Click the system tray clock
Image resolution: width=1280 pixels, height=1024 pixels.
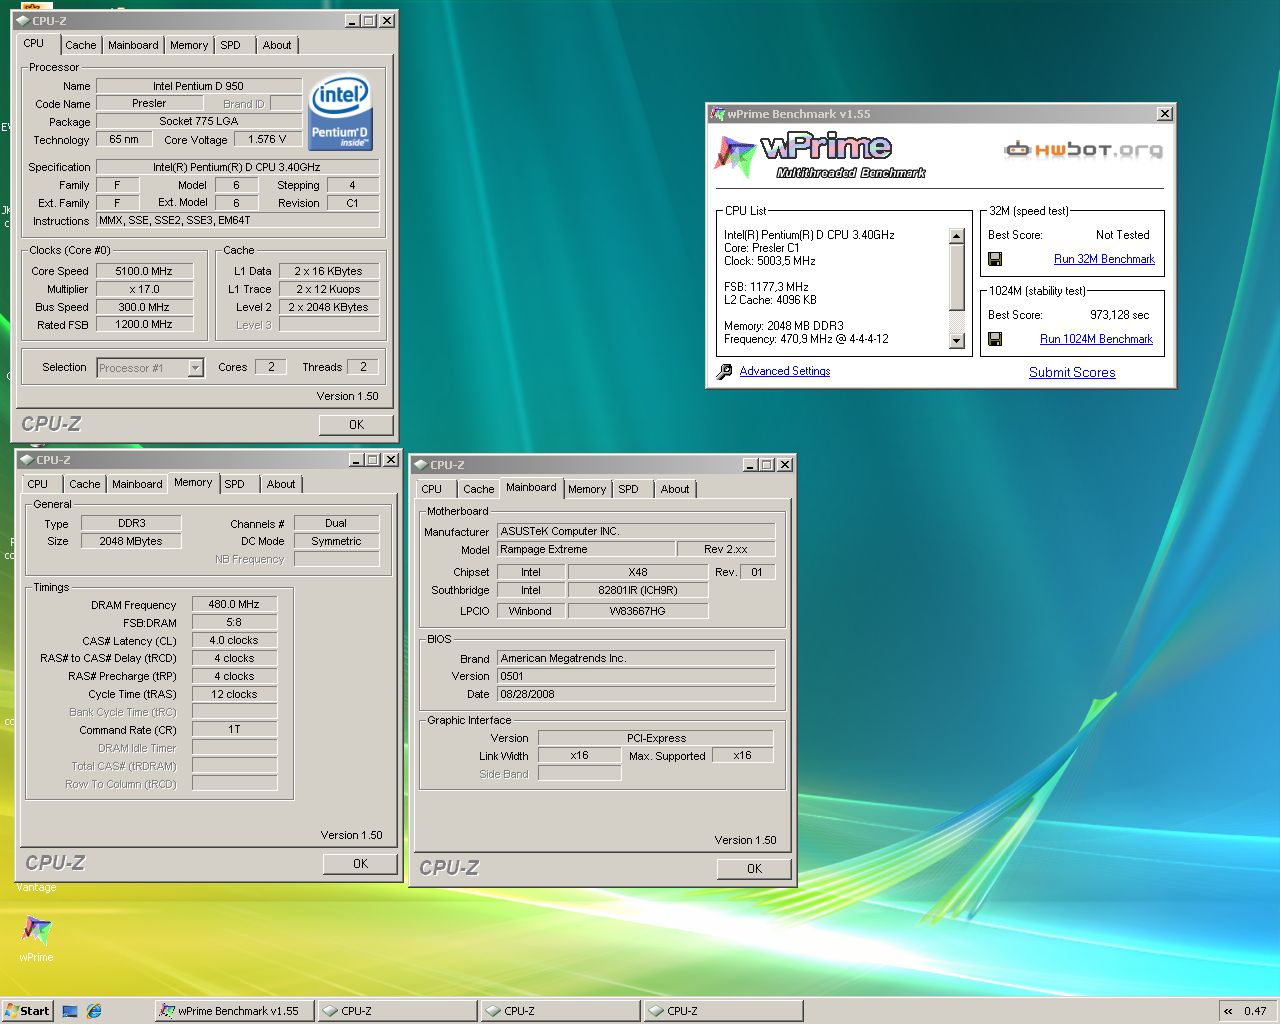click(x=1255, y=1011)
